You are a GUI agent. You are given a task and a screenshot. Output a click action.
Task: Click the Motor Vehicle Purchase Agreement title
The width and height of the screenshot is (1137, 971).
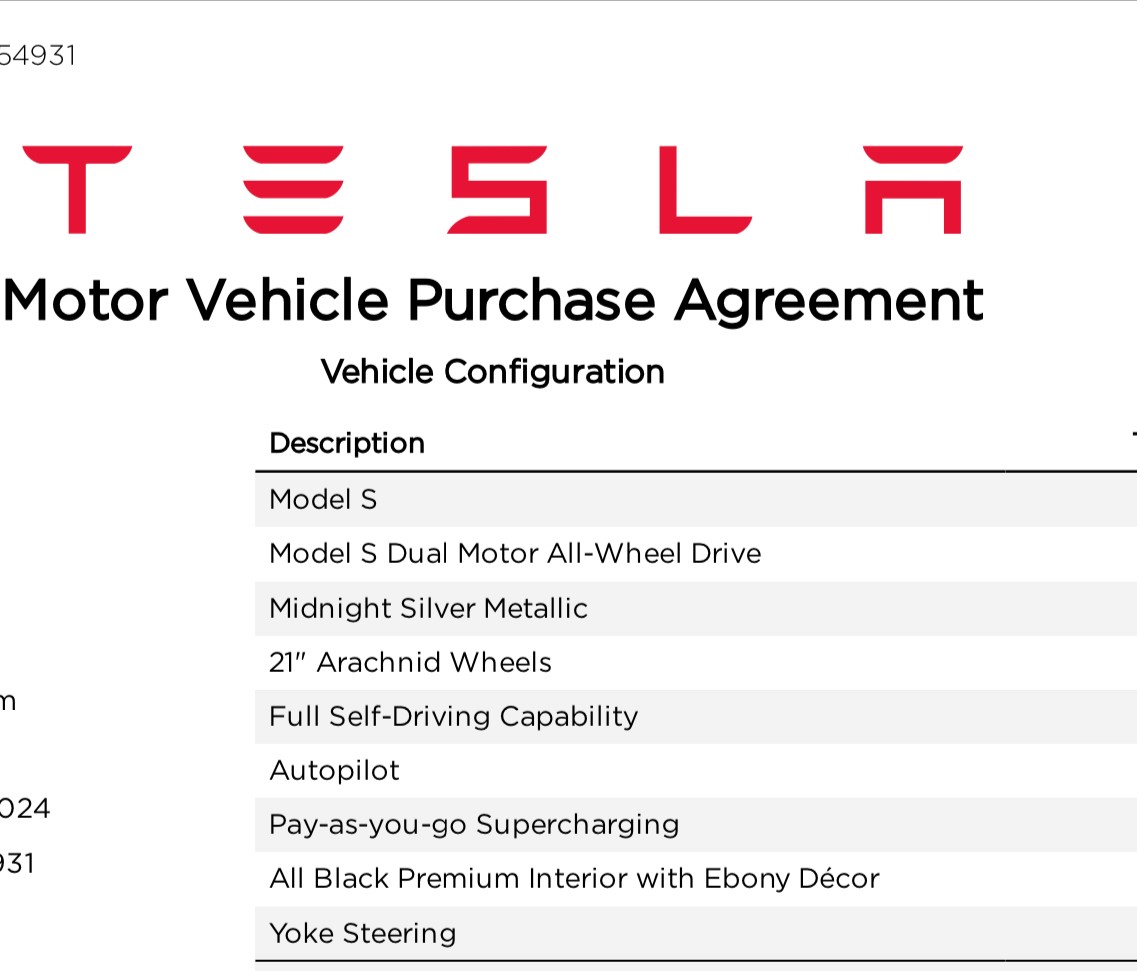[x=493, y=299]
